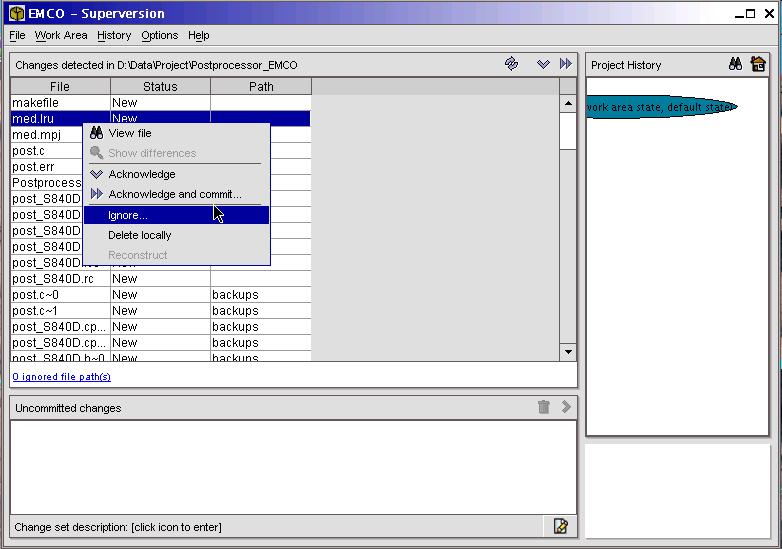Viewport: 782px width, 549px height.
Task: Choose Acknowledge in the context menu
Action: [x=177, y=174]
